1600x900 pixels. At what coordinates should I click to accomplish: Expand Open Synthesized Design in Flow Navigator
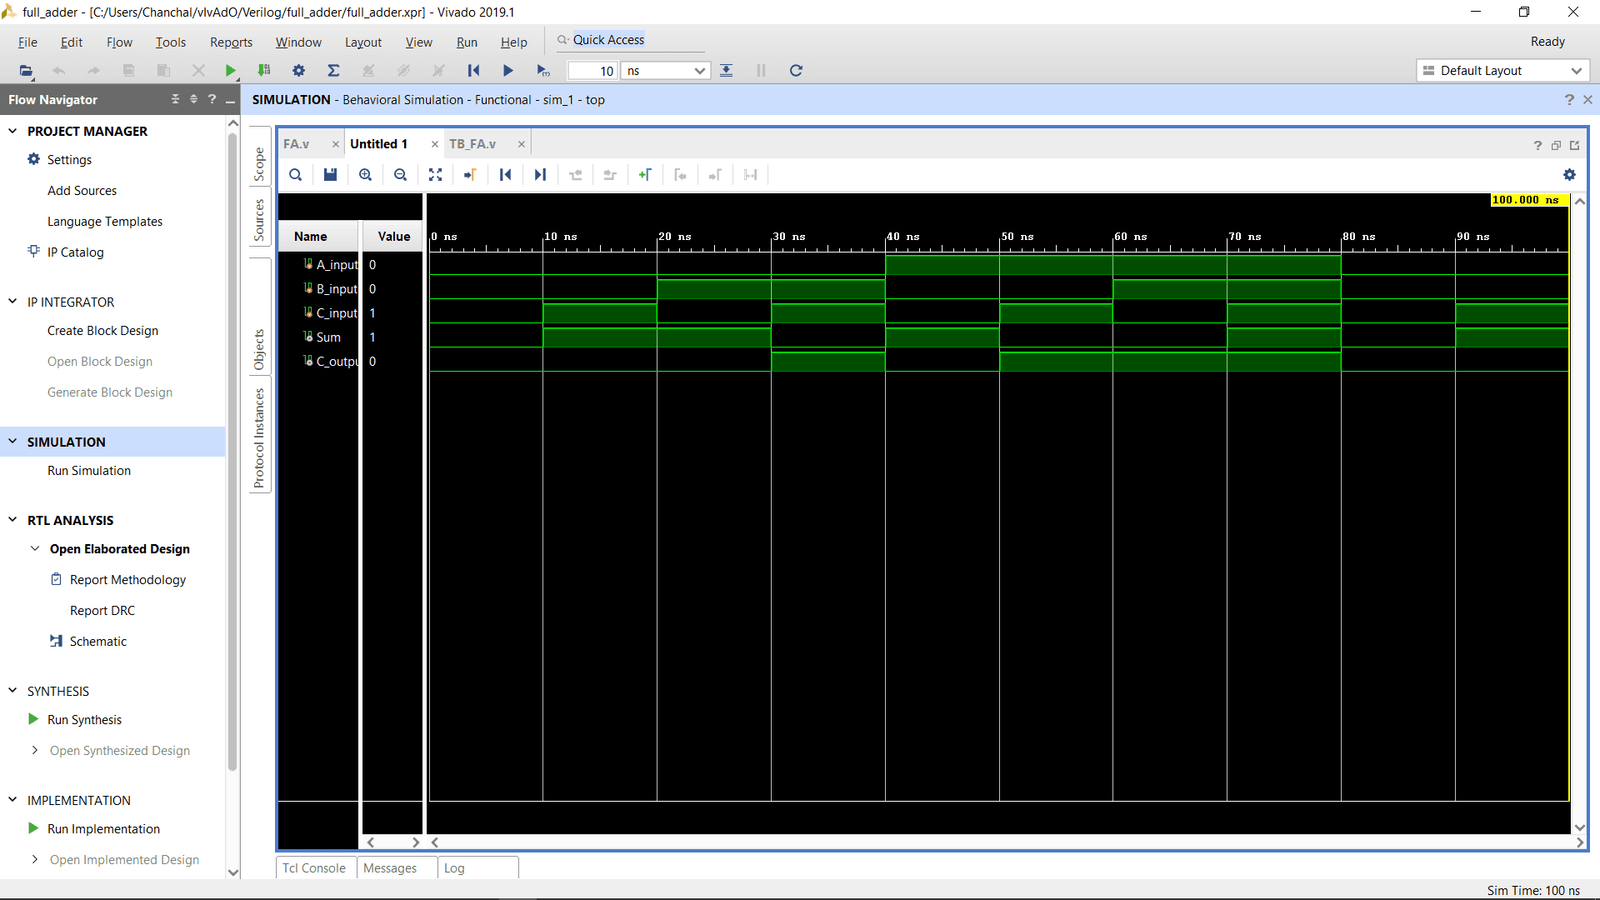point(33,750)
